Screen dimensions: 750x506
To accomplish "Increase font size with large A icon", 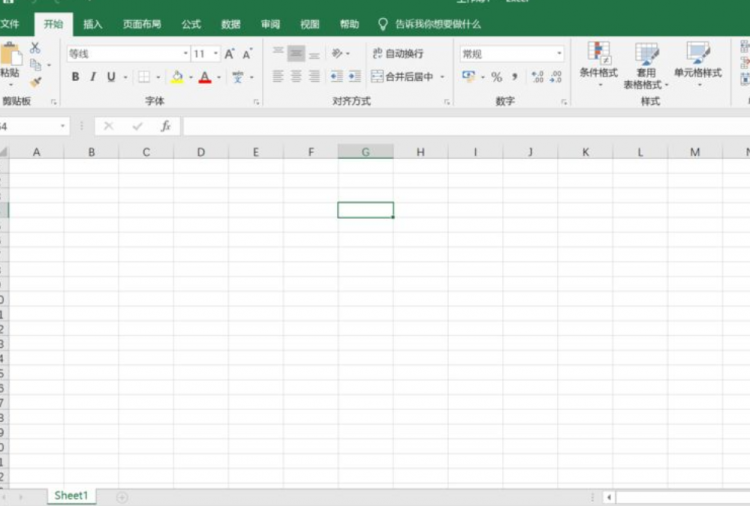I will (x=229, y=54).
